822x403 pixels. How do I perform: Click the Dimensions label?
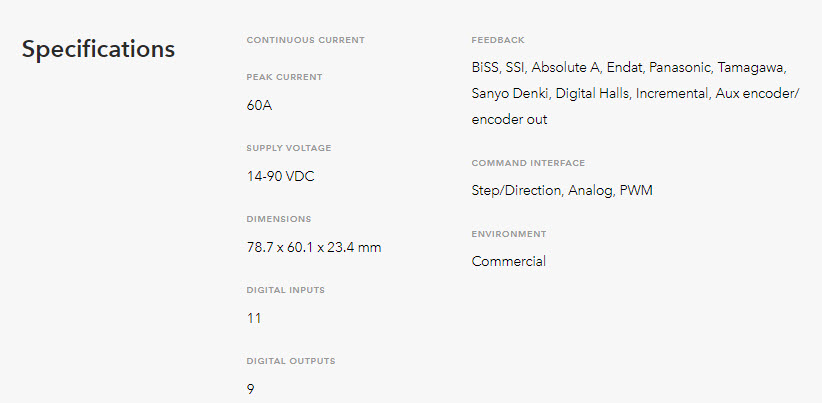coord(279,219)
